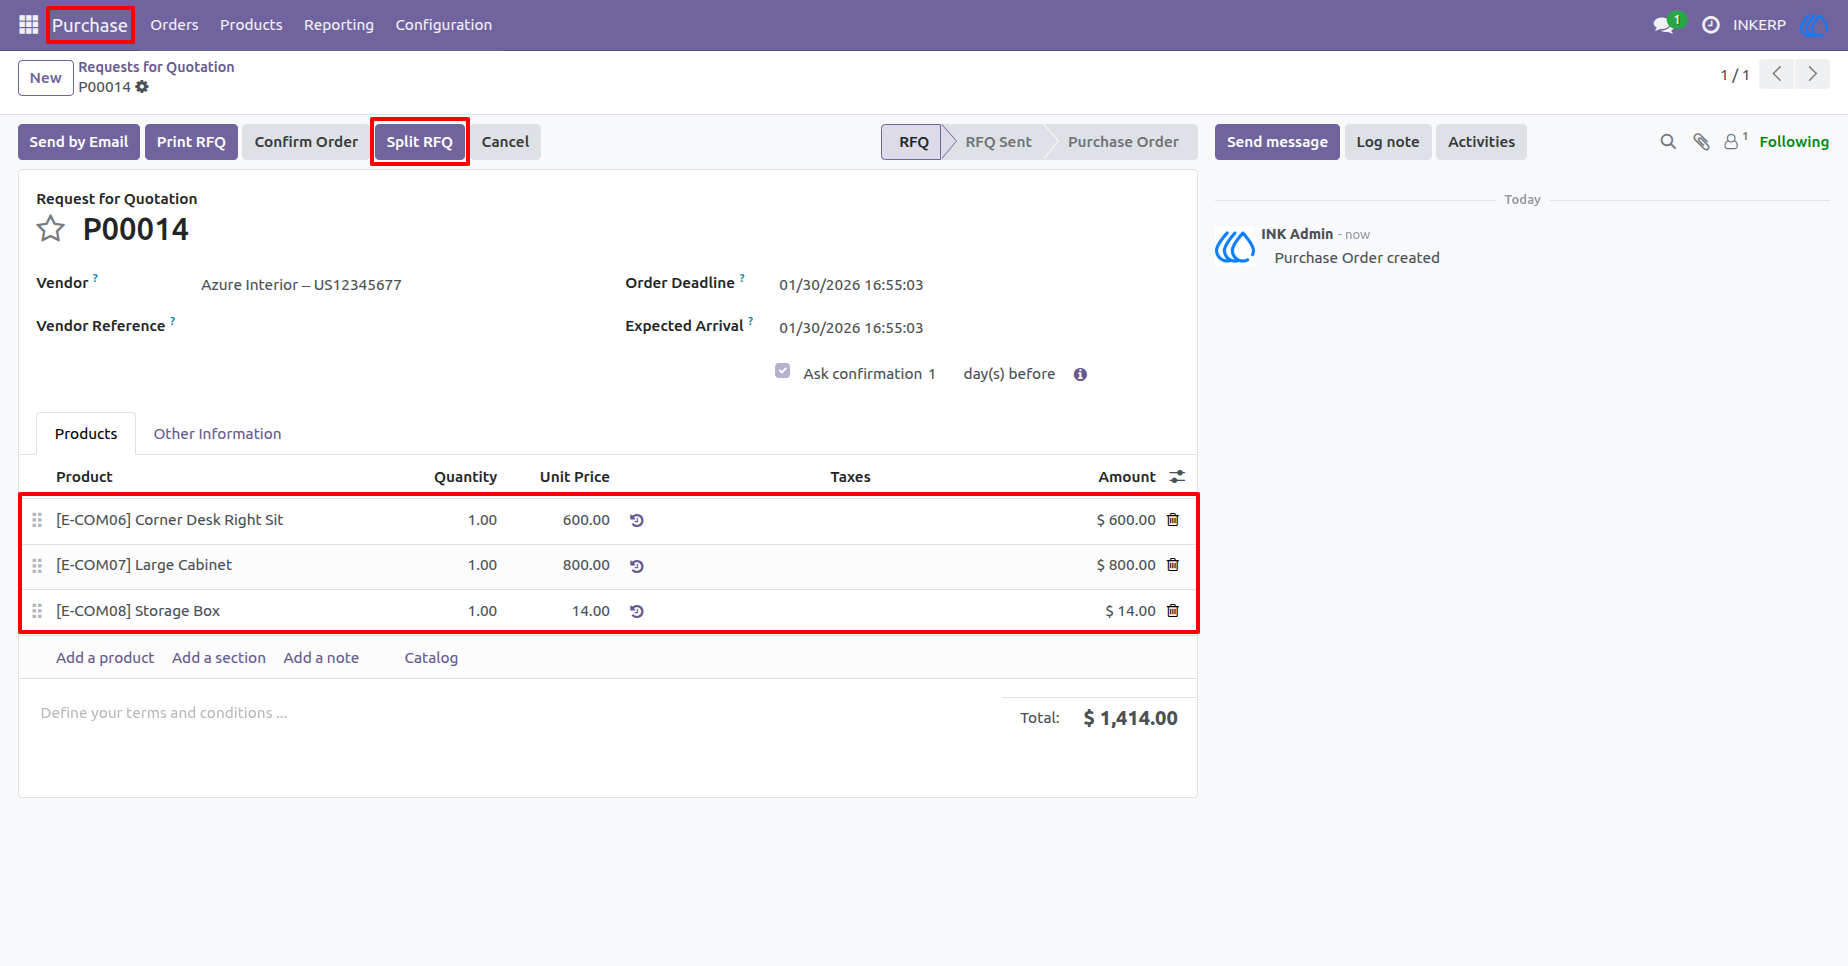Grab drag handle of Corner Desk row
Screen dimensions: 1848x966
click(37, 520)
